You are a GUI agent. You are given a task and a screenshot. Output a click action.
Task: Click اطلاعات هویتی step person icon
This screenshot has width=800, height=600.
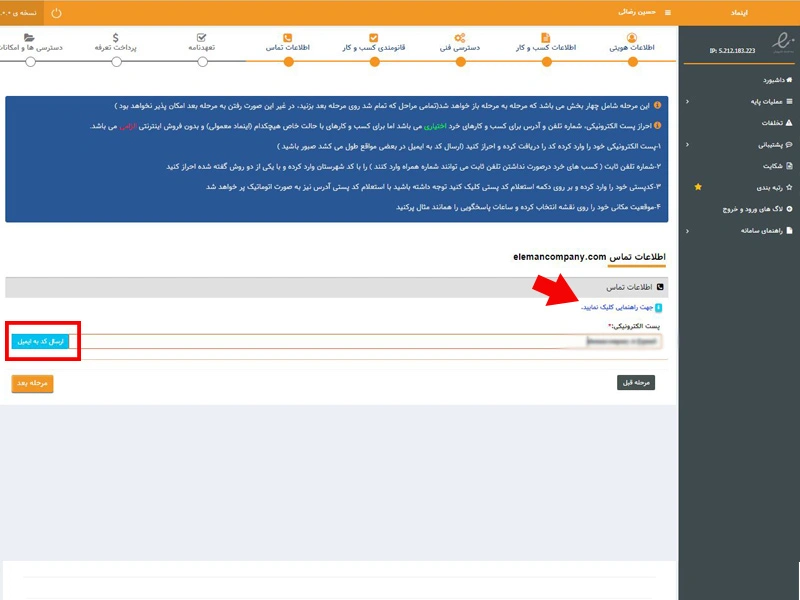tap(632, 37)
